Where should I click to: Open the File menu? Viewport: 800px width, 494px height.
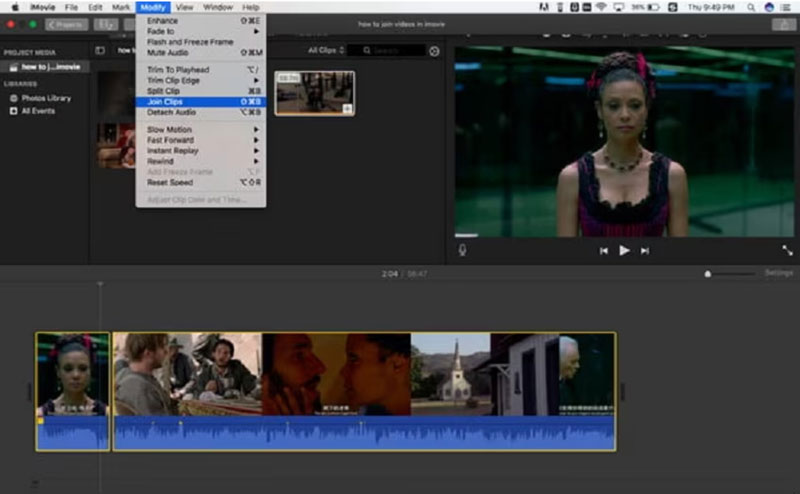pos(71,7)
